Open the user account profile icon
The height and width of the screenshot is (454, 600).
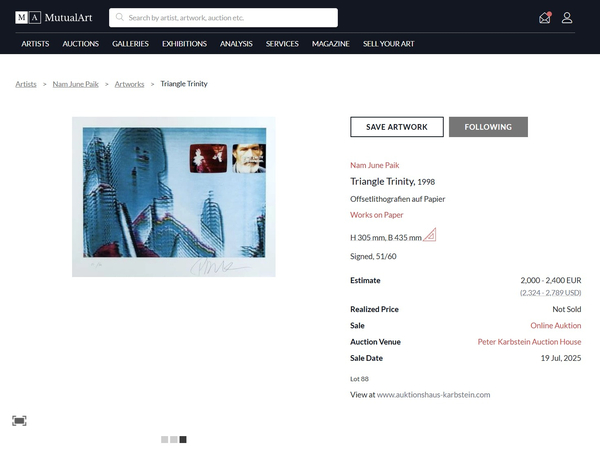point(567,18)
